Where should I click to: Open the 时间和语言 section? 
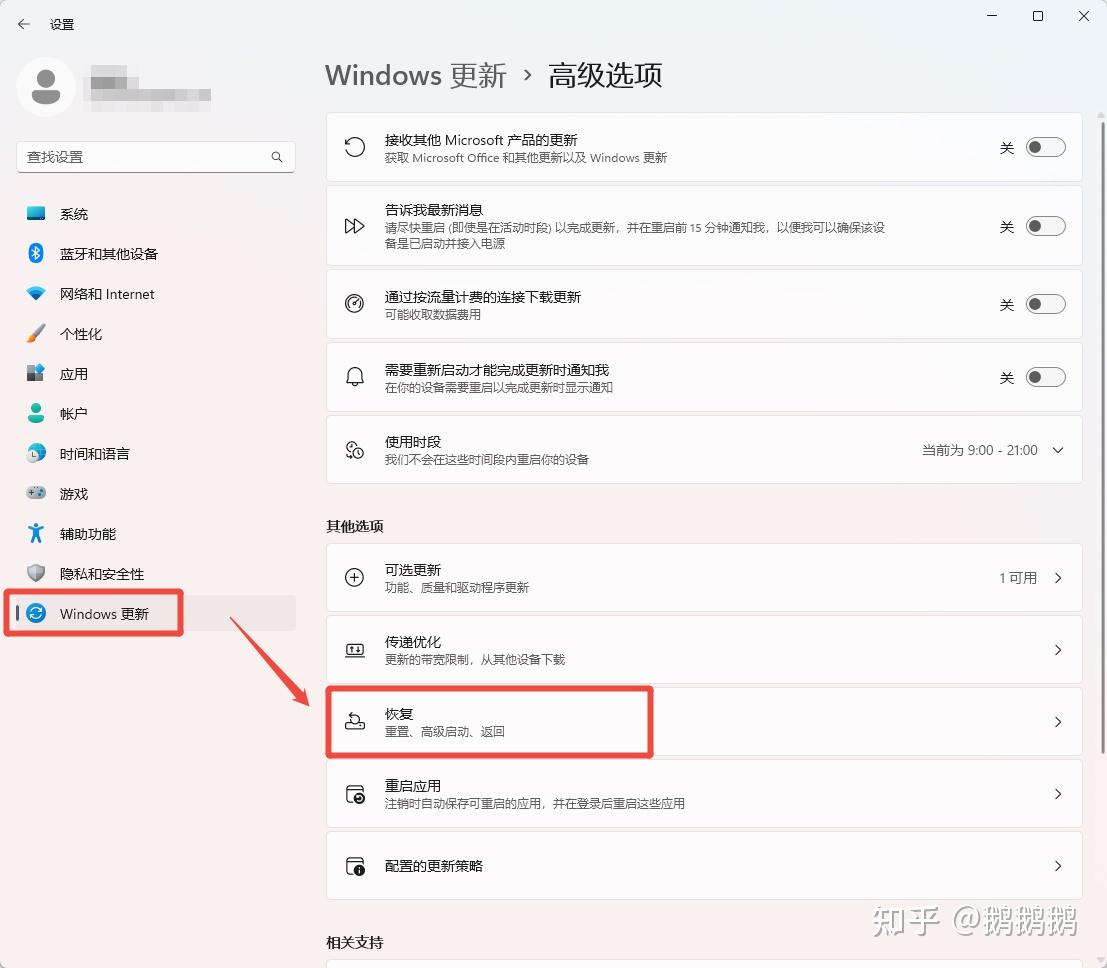[x=155, y=453]
